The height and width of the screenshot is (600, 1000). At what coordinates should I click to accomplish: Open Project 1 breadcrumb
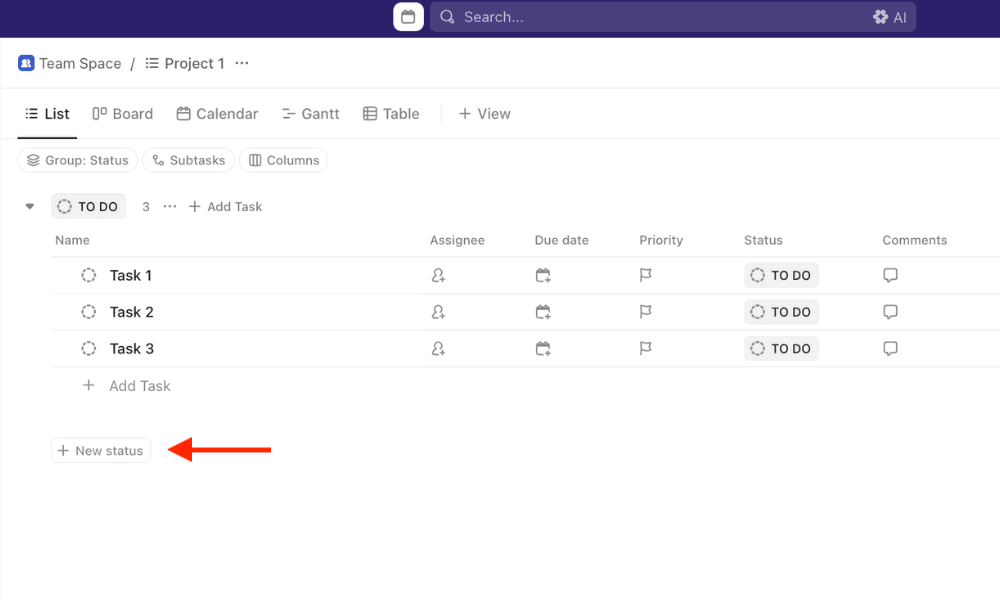[x=185, y=63]
